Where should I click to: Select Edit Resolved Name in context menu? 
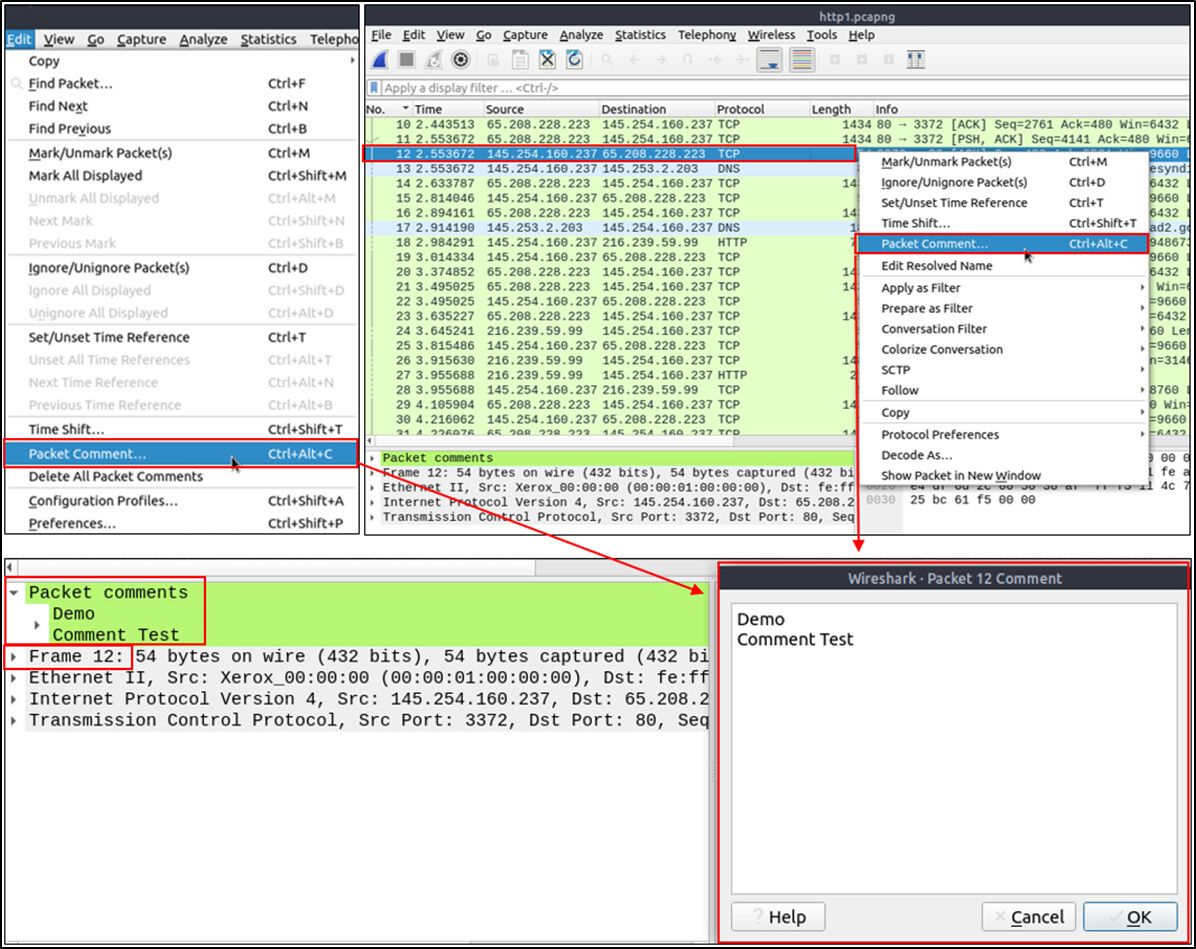click(1003, 265)
